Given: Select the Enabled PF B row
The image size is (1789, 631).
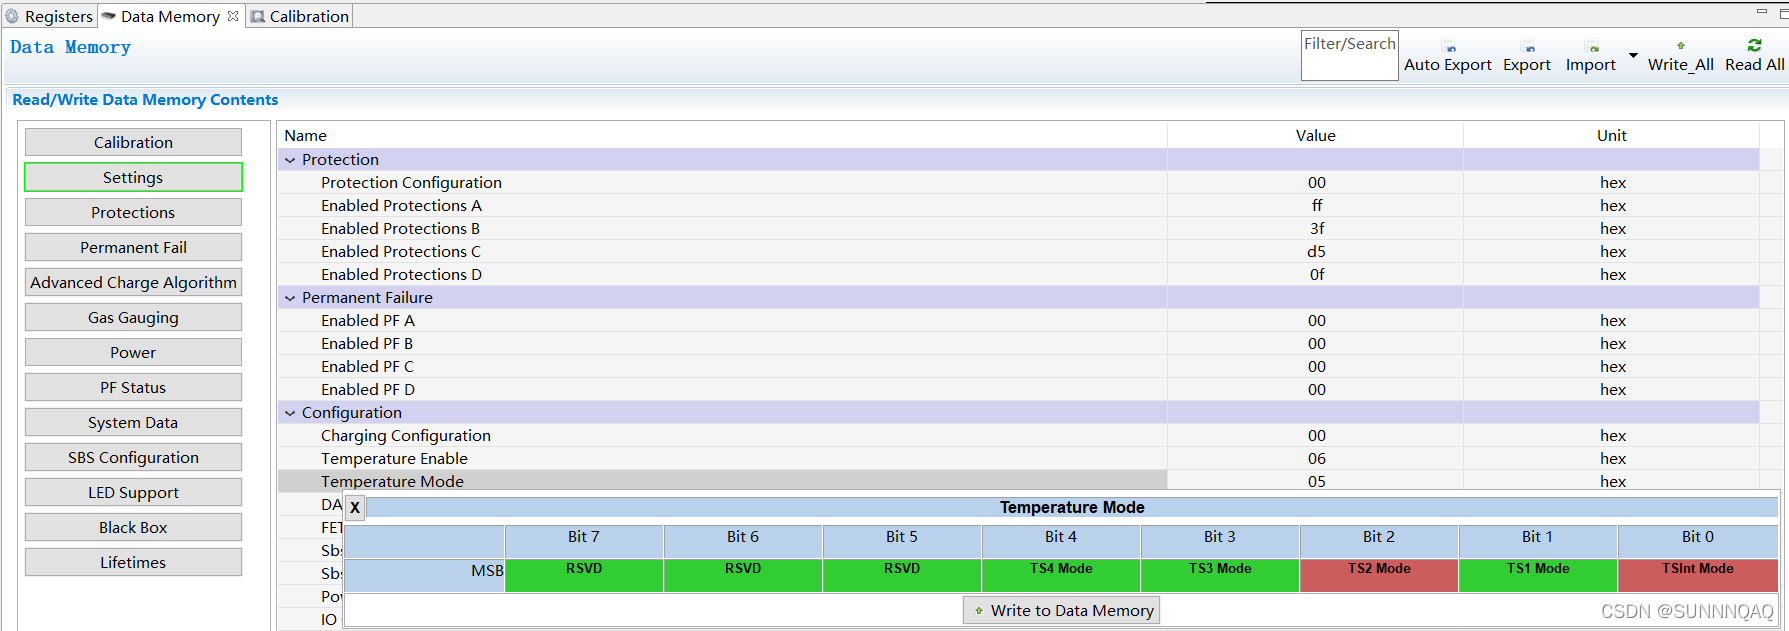Looking at the screenshot, I should tap(1018, 344).
